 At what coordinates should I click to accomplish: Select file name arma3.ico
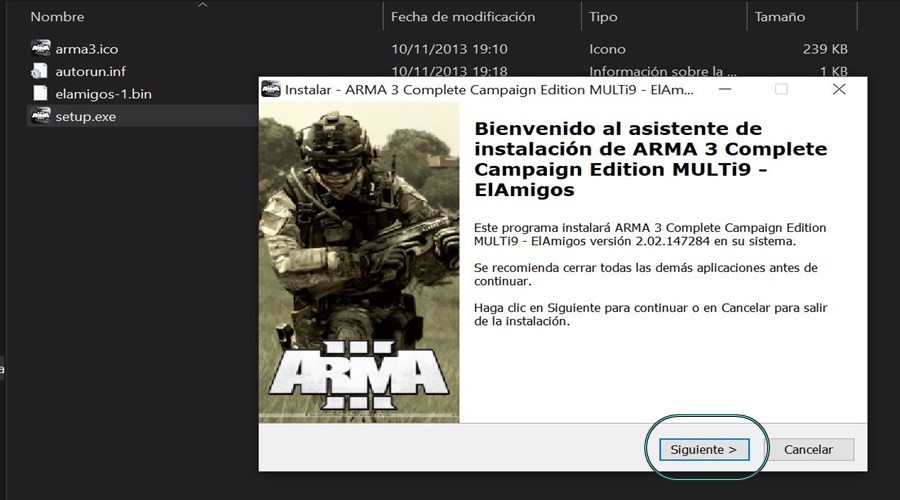coord(87,49)
